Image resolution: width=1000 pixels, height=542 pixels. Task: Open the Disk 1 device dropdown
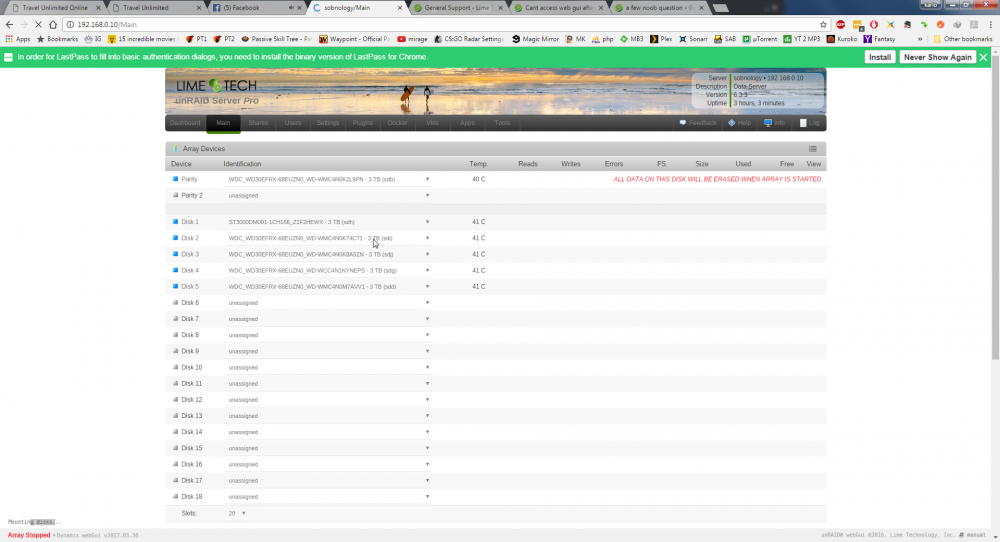tap(328, 222)
